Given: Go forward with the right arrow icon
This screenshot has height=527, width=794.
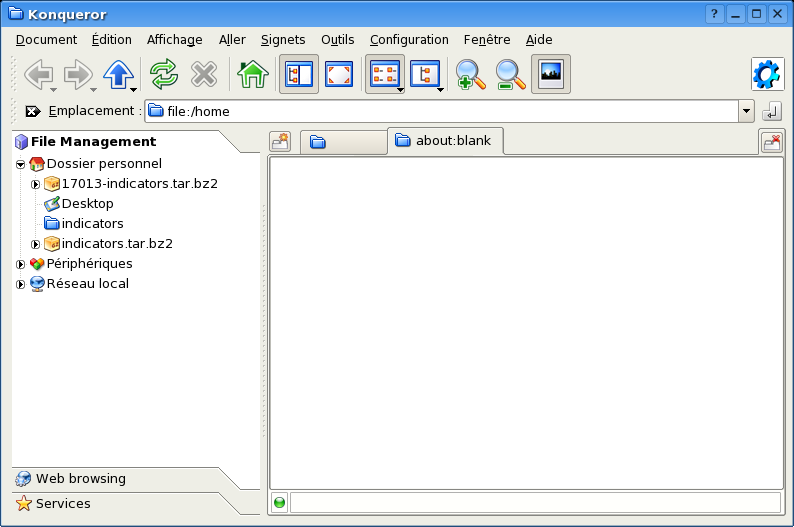Looking at the screenshot, I should [x=77, y=74].
